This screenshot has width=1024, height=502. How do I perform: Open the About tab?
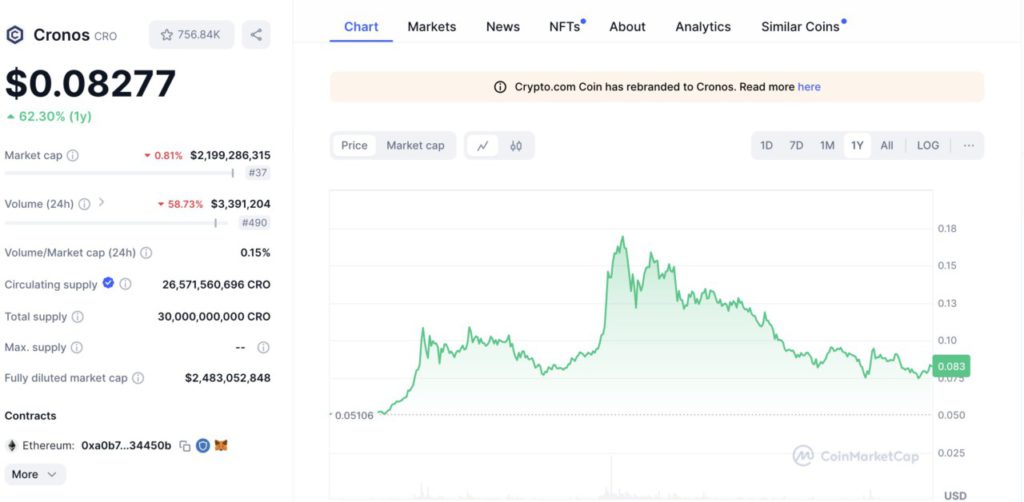point(628,27)
